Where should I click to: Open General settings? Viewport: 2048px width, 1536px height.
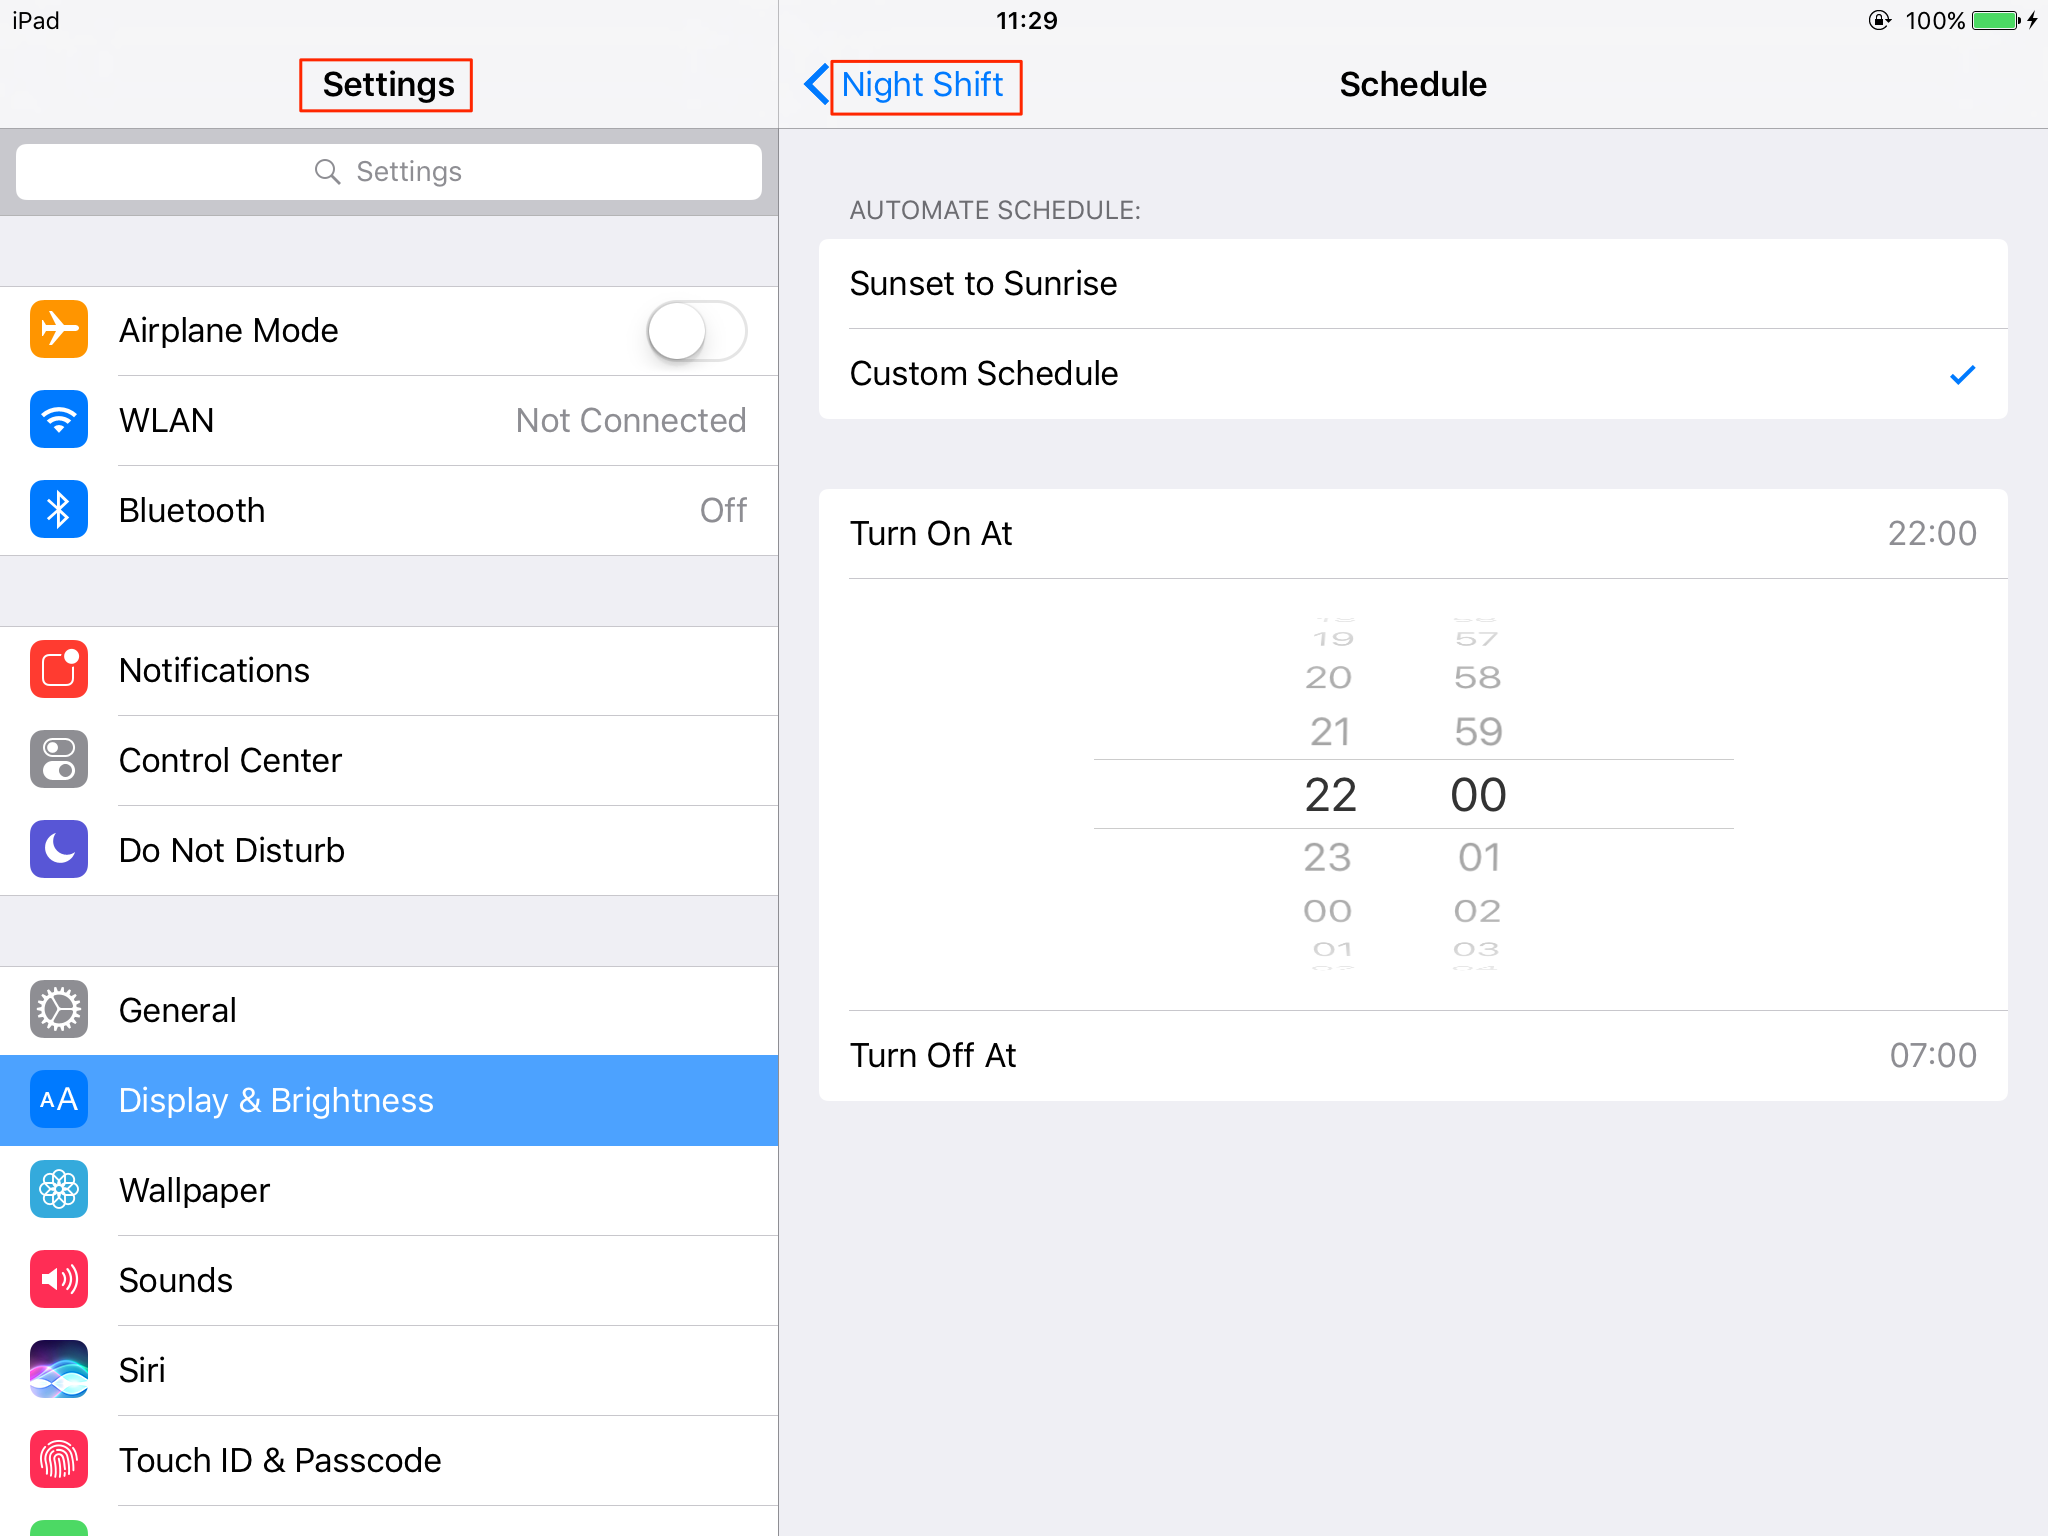click(389, 1010)
